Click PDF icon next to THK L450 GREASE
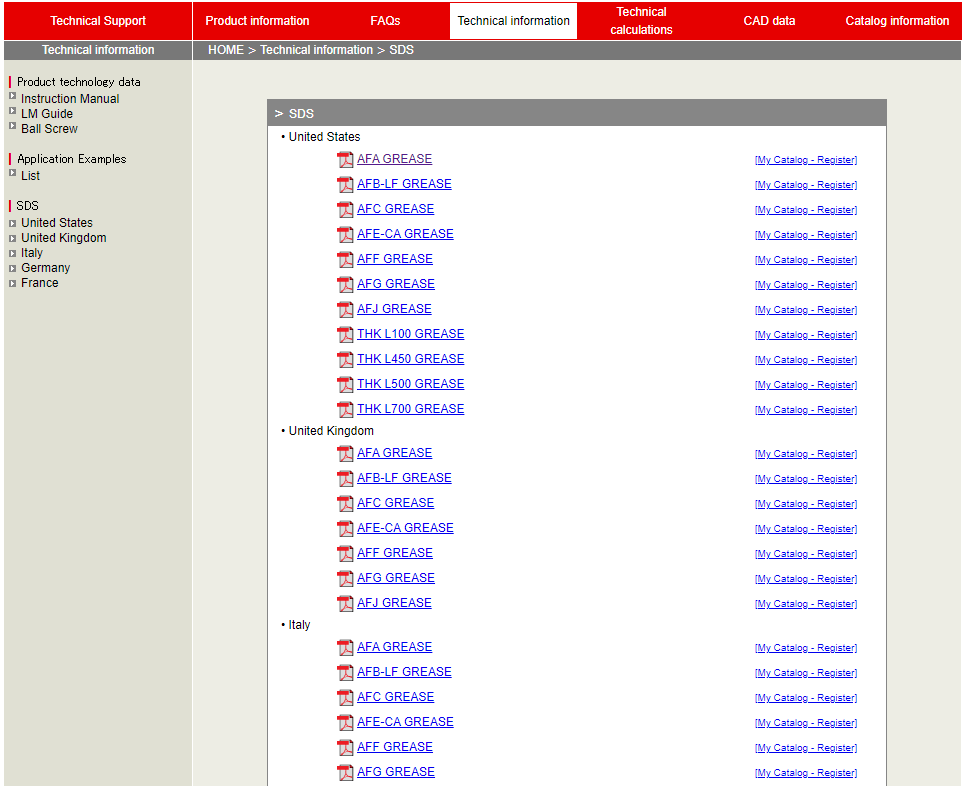Image resolution: width=964 pixels, height=786 pixels. click(345, 360)
